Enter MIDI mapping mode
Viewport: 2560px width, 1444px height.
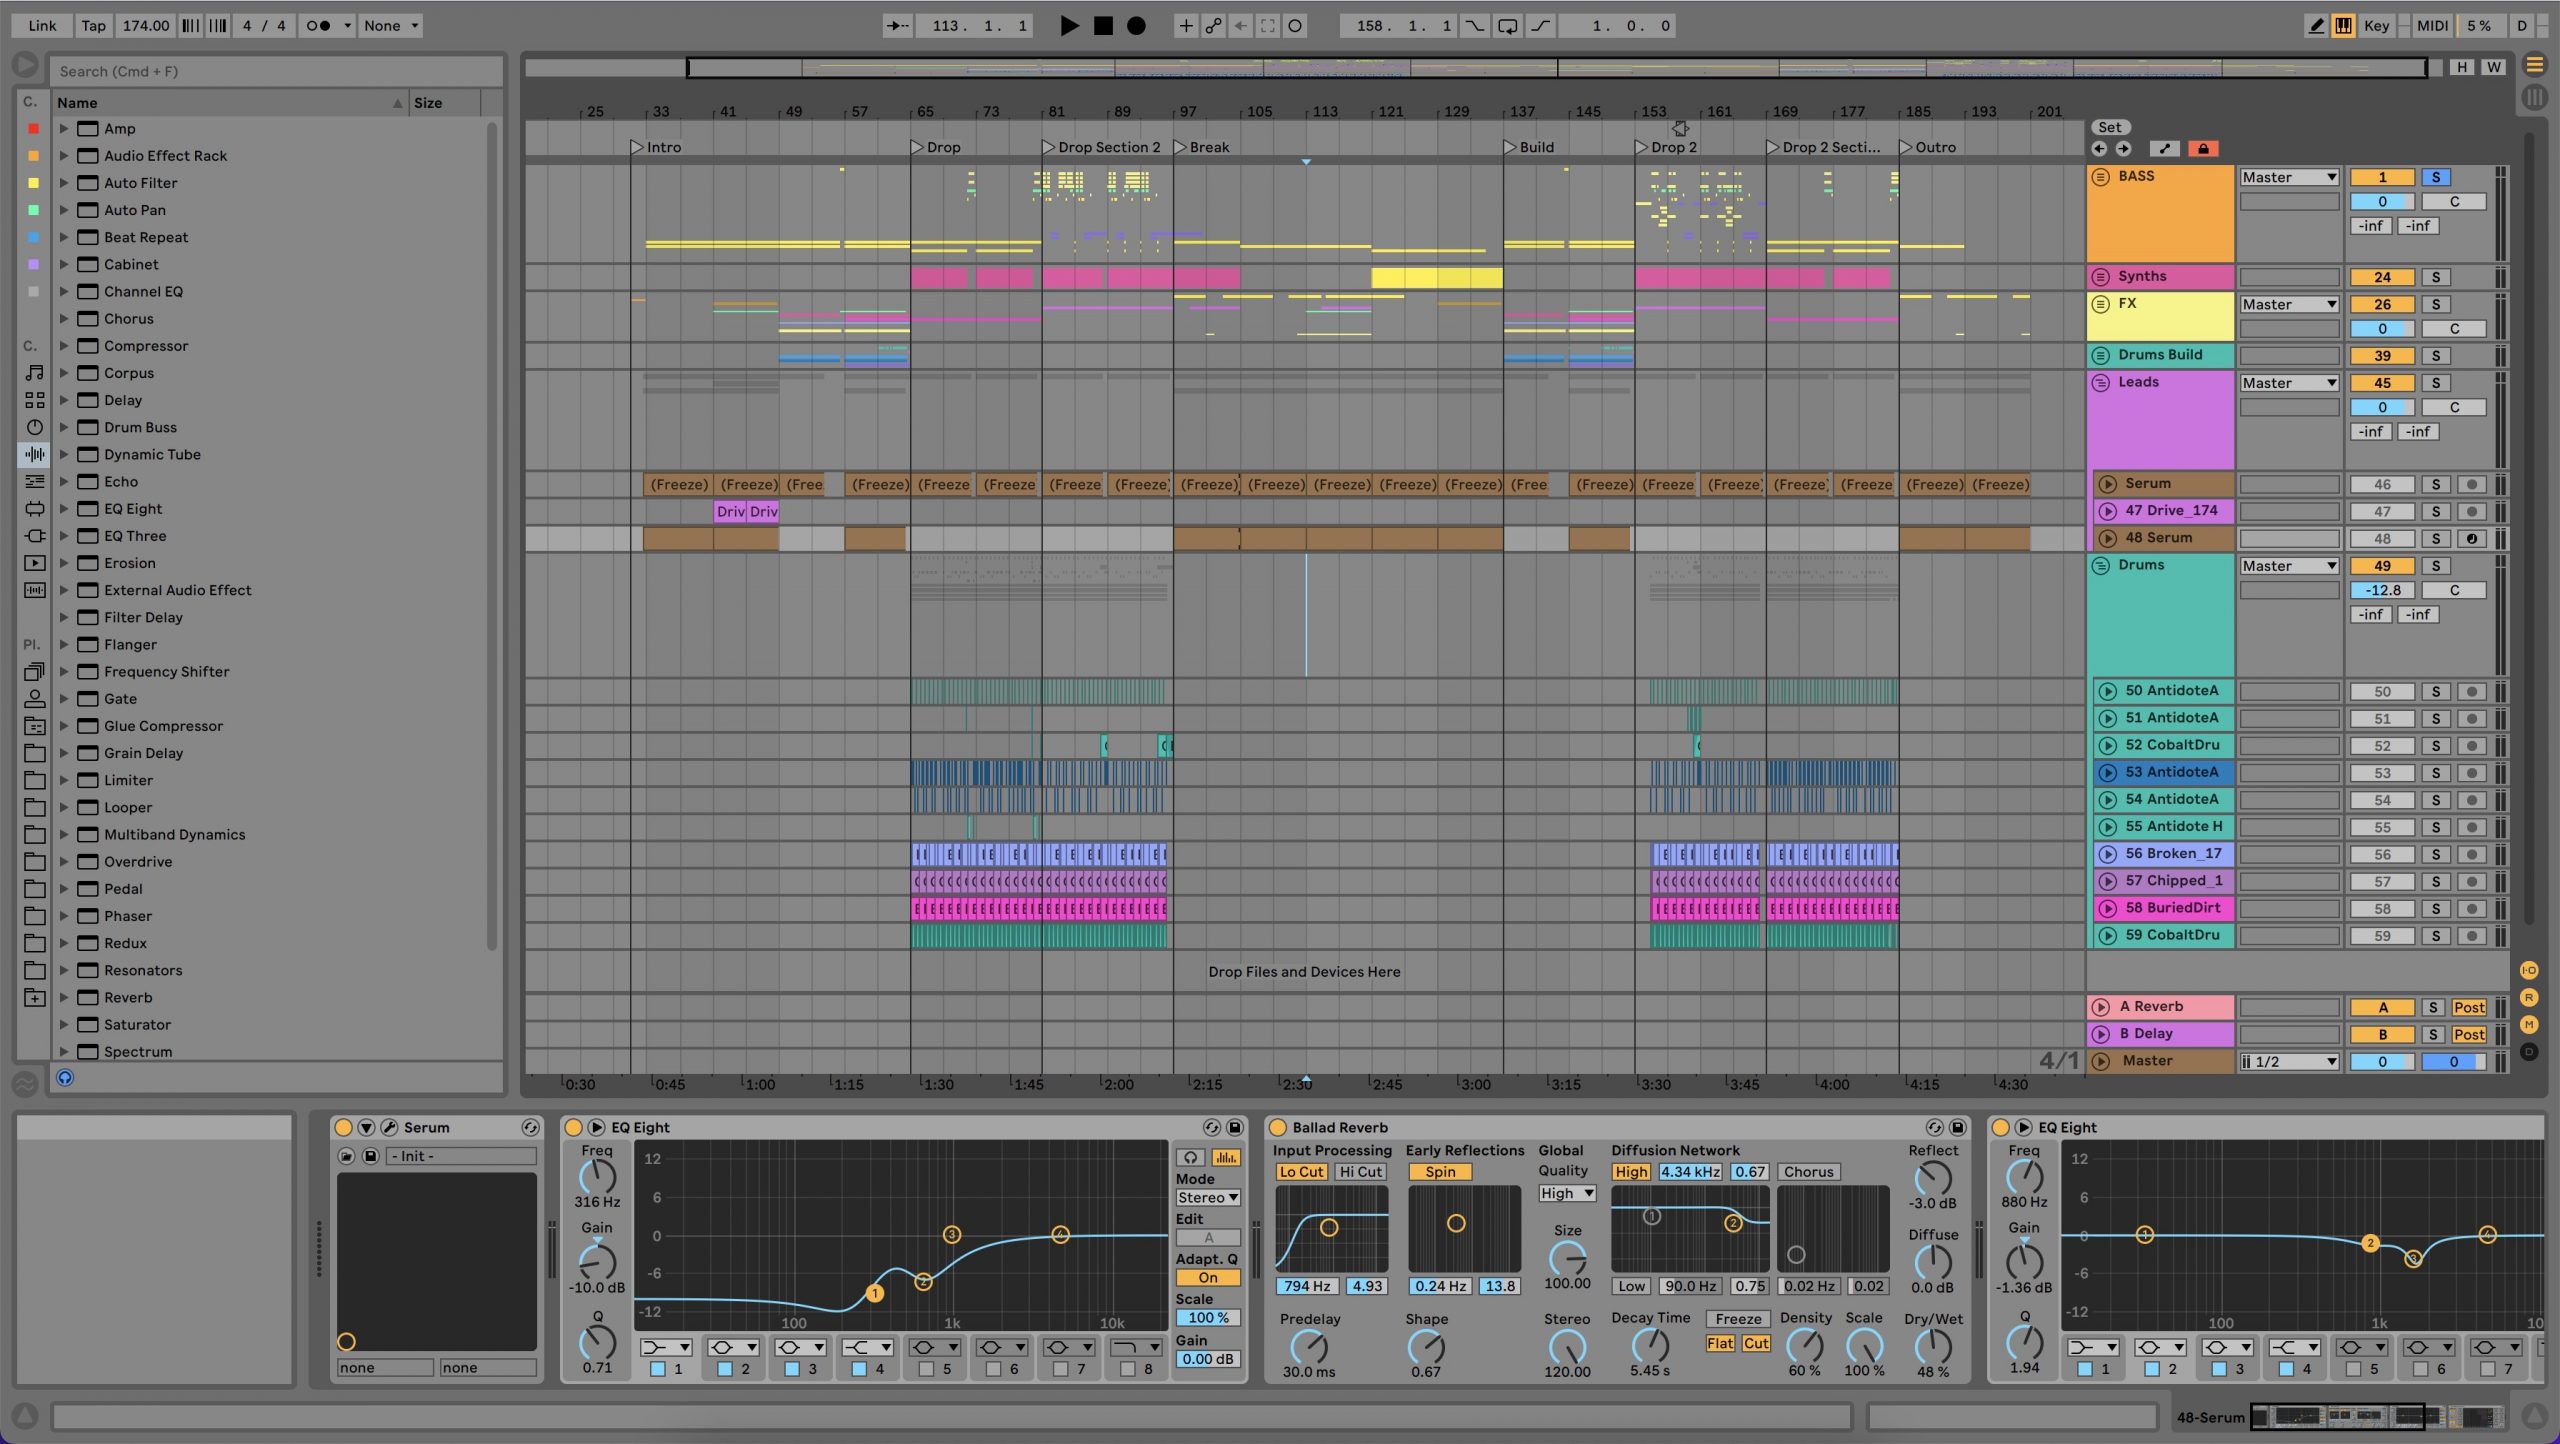coord(2430,25)
